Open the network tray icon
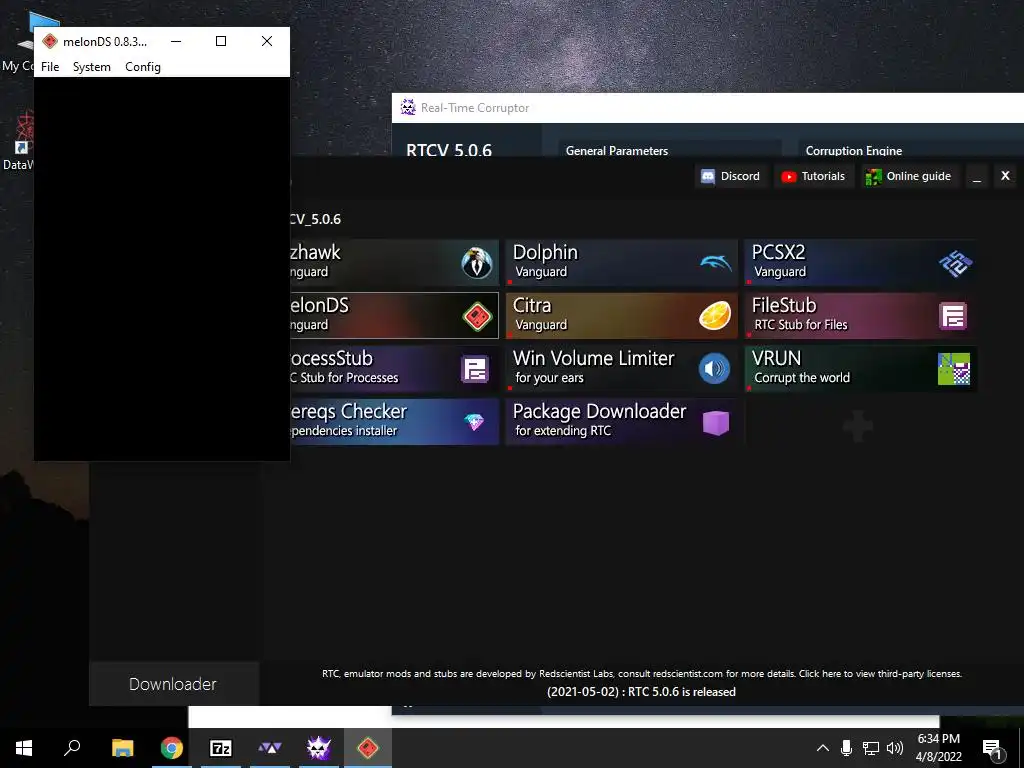 click(871, 748)
